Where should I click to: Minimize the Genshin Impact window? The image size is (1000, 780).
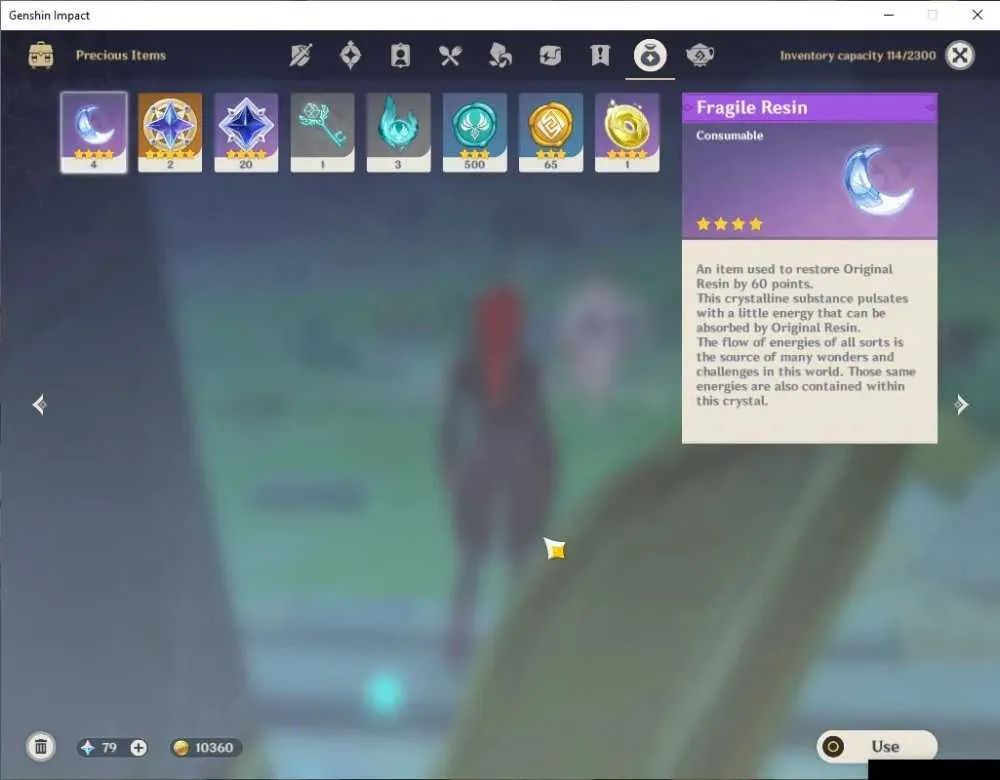[x=888, y=15]
